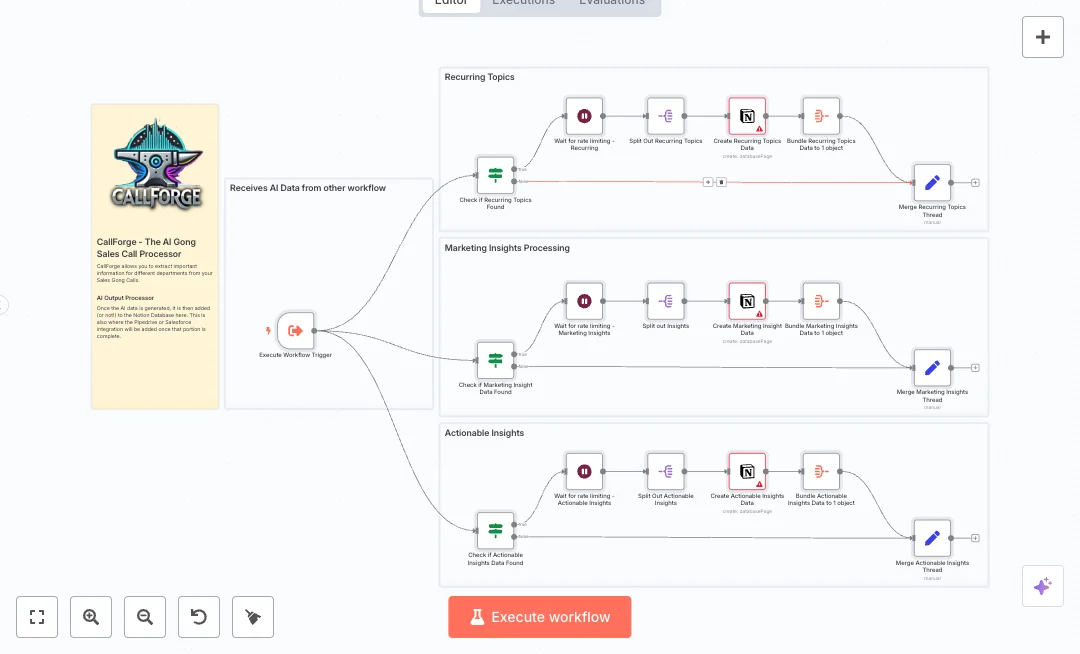Image resolution: width=1080 pixels, height=654 pixels.
Task: Tidy up the workflow with broom icon
Action: point(253,617)
